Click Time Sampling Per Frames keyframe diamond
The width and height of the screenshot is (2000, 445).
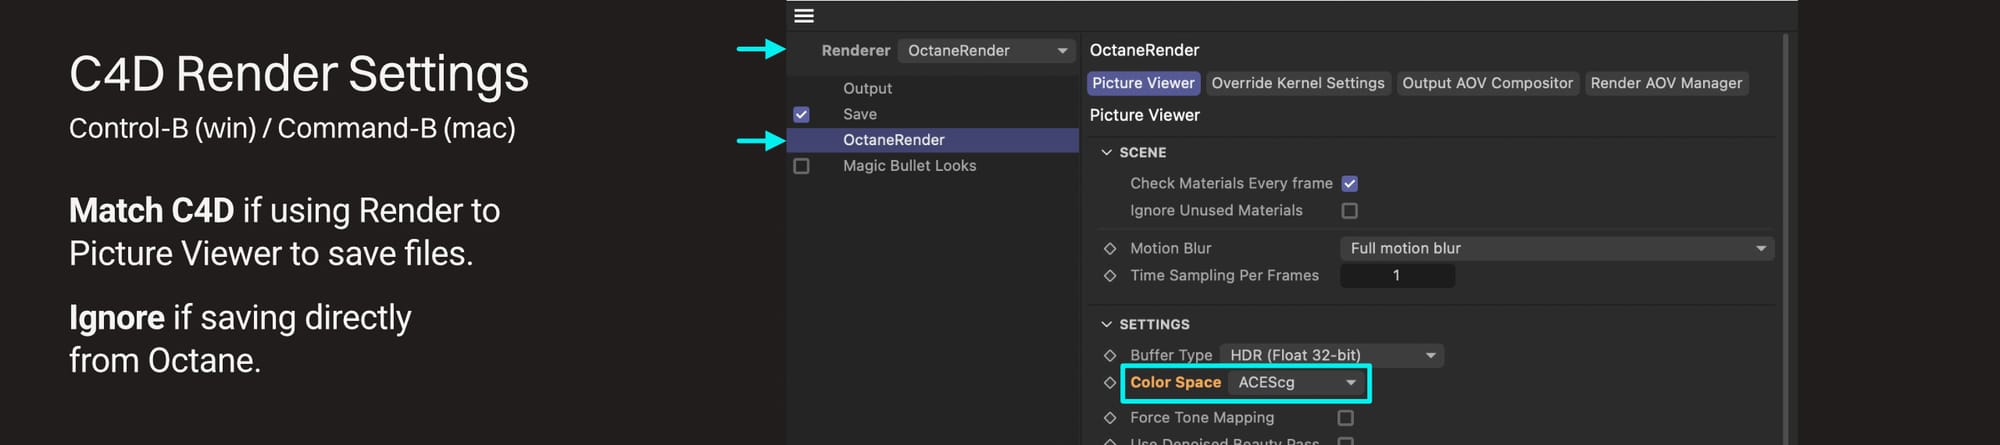[x=1109, y=275]
